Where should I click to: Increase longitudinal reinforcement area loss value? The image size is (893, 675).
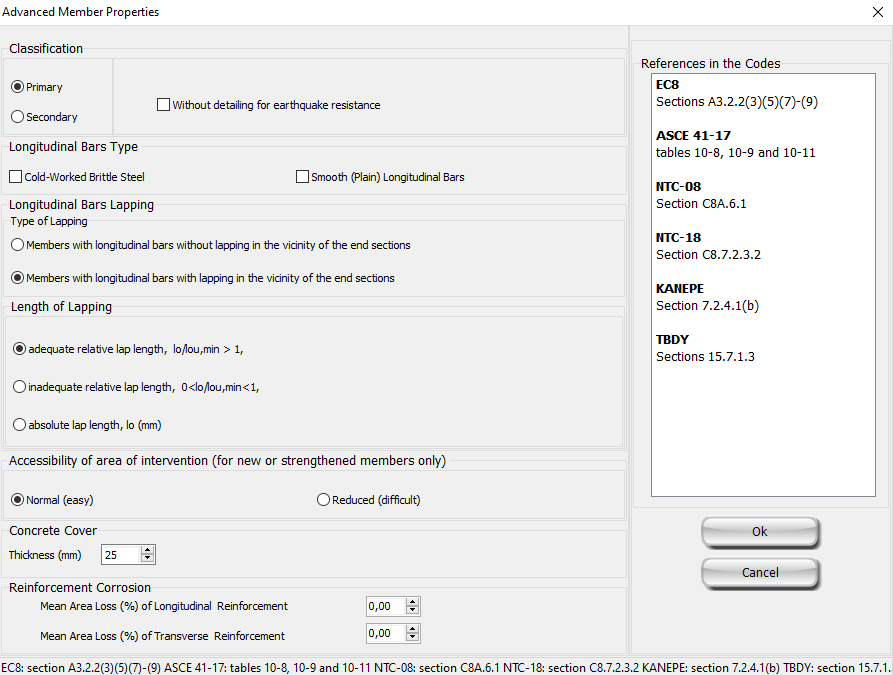pos(413,602)
